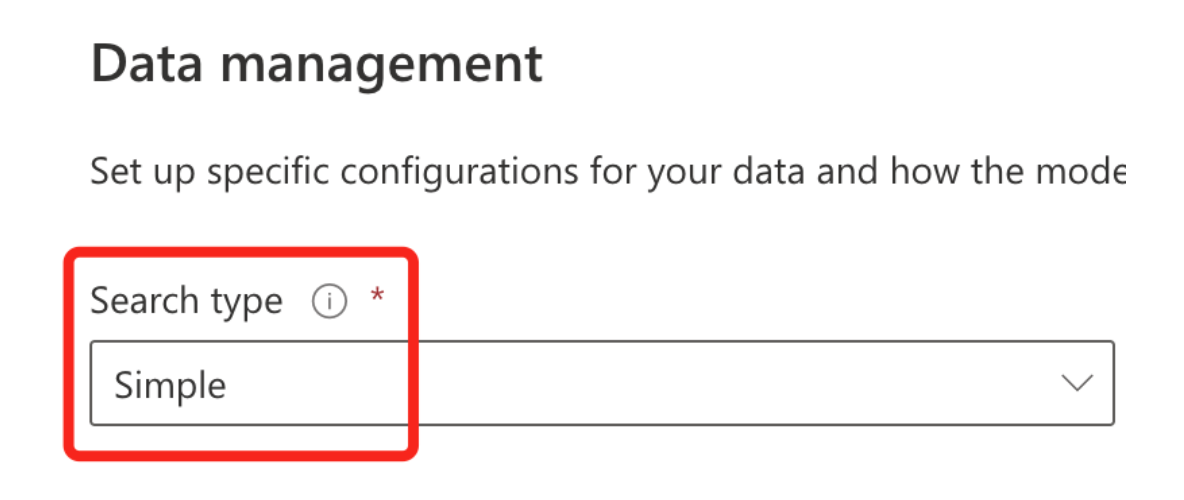This screenshot has height=500, width=1184.
Task: Click the Simple search type combo box
Action: [601, 384]
